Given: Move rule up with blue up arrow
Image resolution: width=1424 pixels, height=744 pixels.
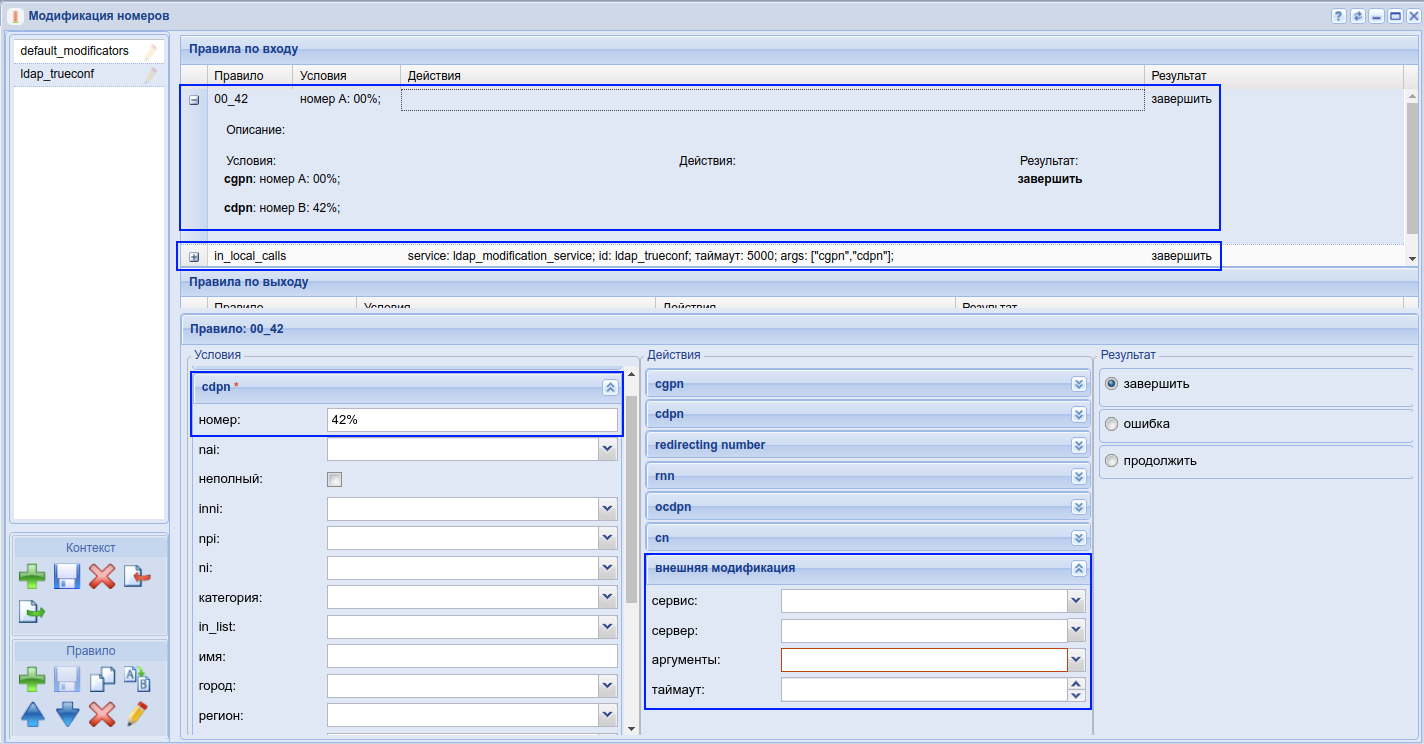Looking at the screenshot, I should [x=32, y=714].
